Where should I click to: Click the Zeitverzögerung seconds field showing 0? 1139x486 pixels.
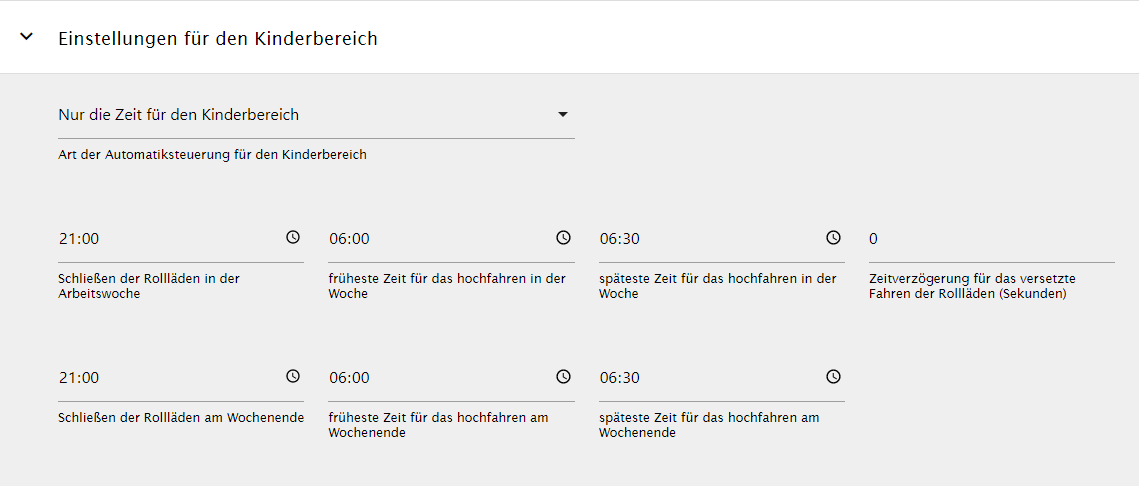tap(992, 239)
